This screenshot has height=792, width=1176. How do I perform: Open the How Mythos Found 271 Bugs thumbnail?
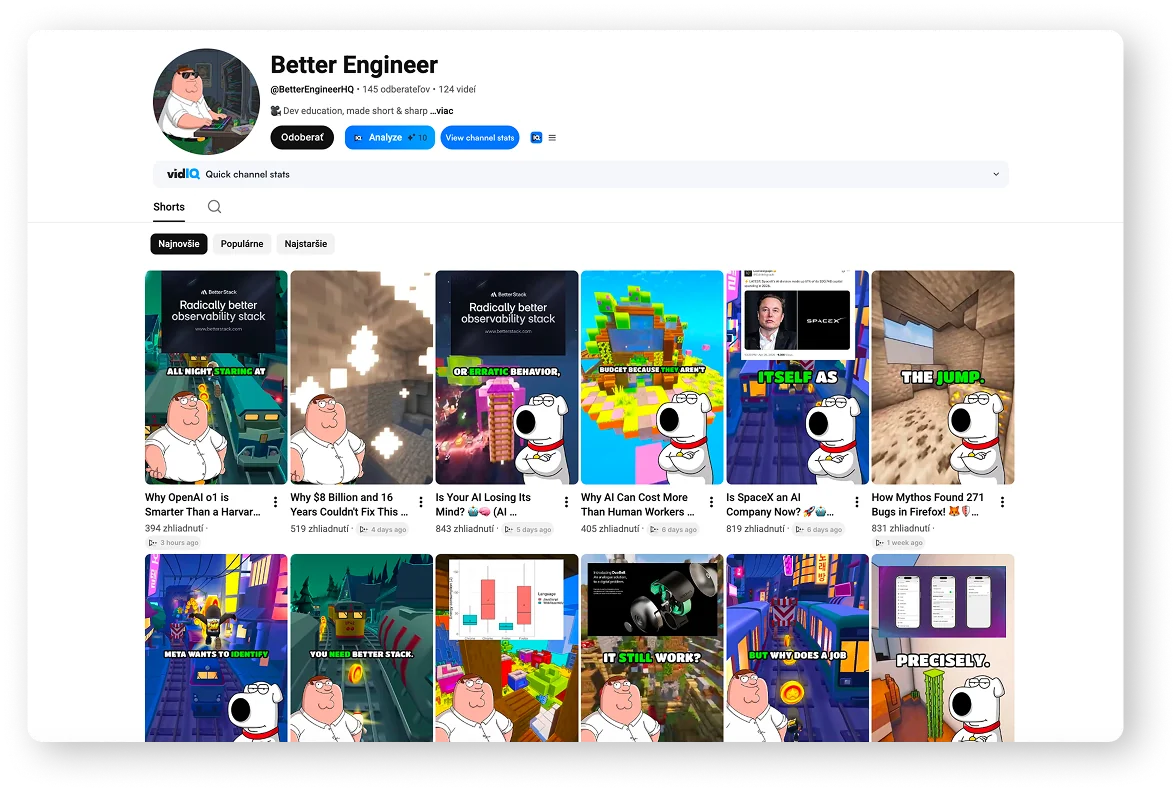click(x=943, y=377)
